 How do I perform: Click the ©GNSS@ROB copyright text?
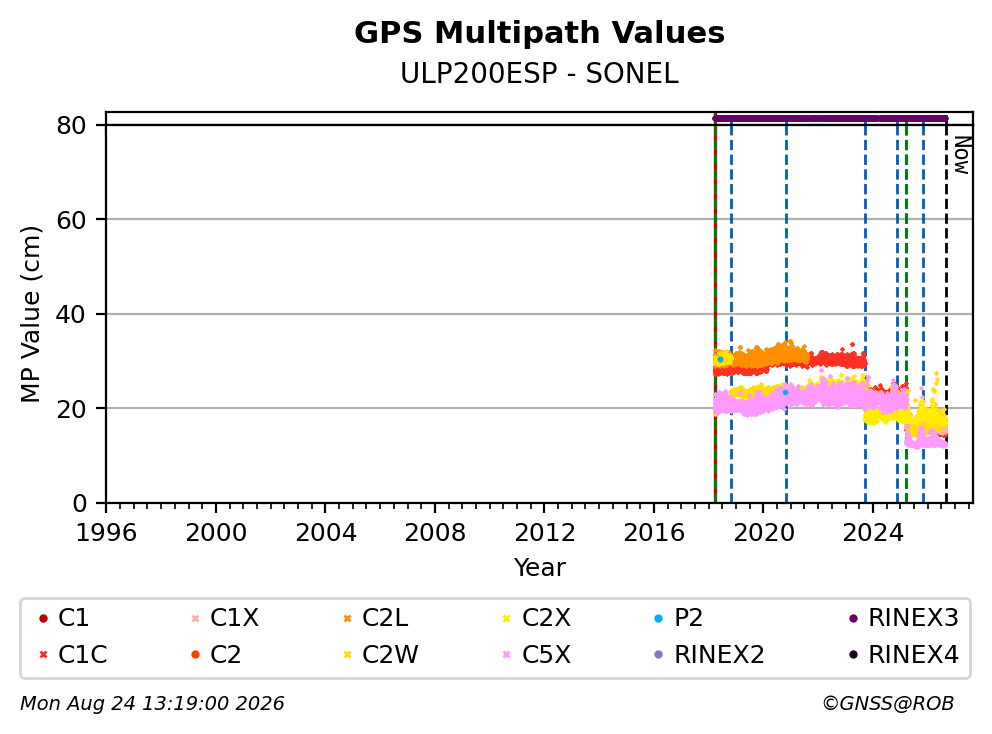pyautogui.click(x=888, y=704)
